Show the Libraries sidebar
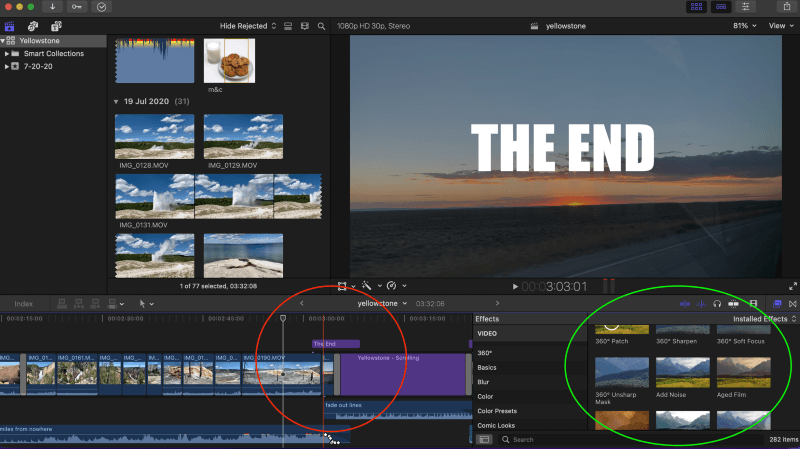The width and height of the screenshot is (800, 449). click(x=9, y=26)
